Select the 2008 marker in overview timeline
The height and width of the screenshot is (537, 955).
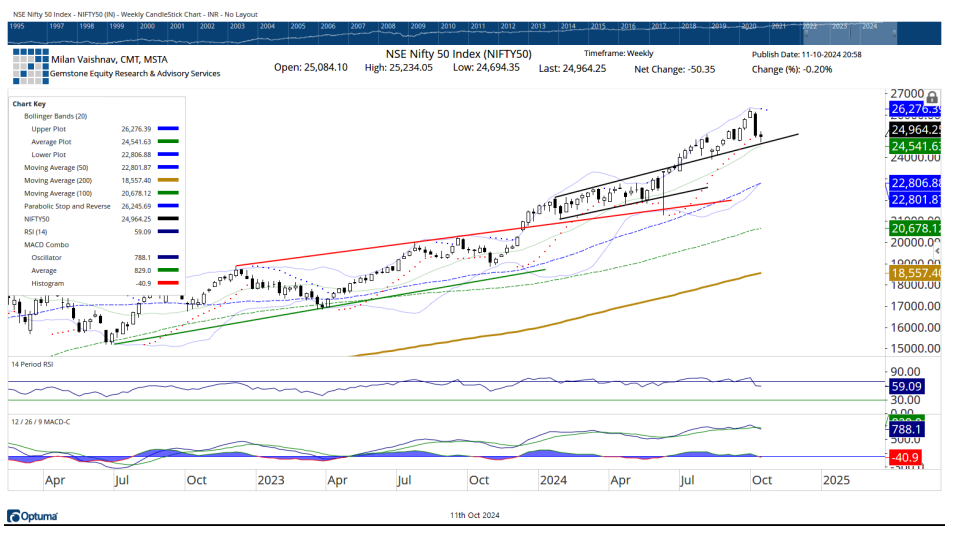(x=388, y=26)
